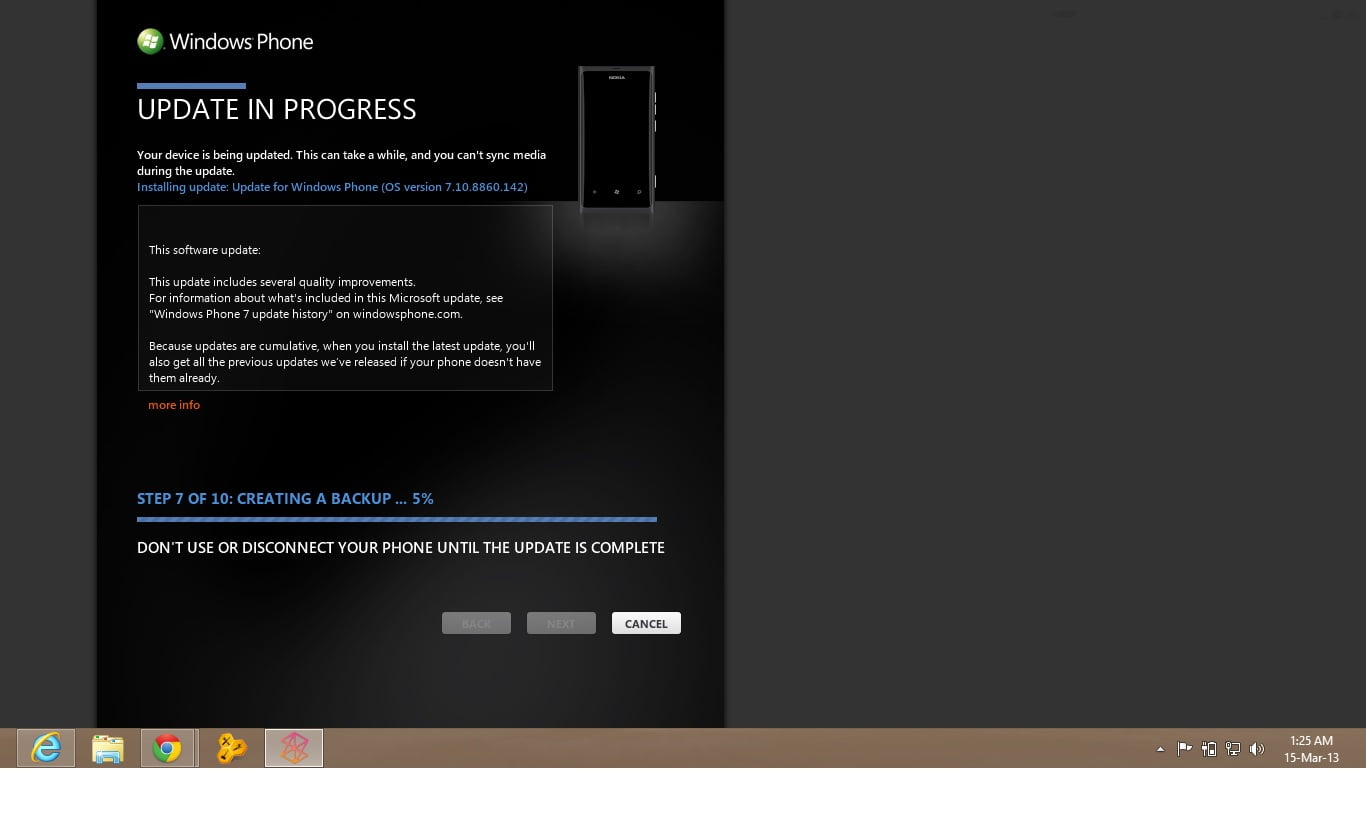Click 'Installing update: Update for Windows Phone' text

point(332,187)
